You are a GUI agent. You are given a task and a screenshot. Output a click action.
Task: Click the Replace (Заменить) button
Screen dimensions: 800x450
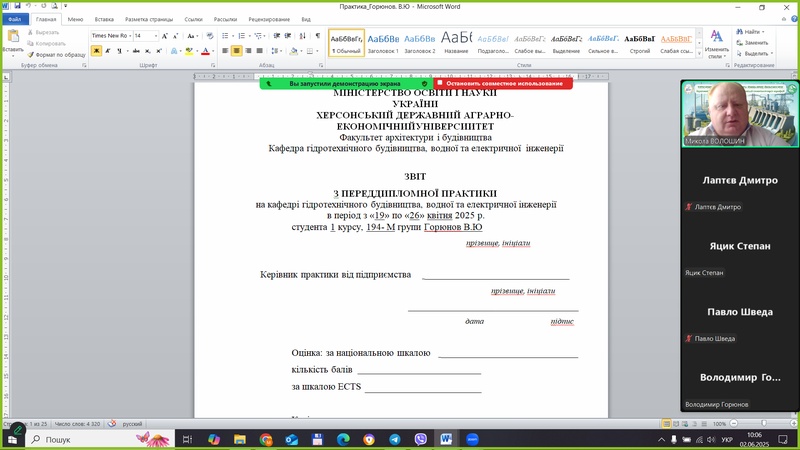[x=752, y=42]
